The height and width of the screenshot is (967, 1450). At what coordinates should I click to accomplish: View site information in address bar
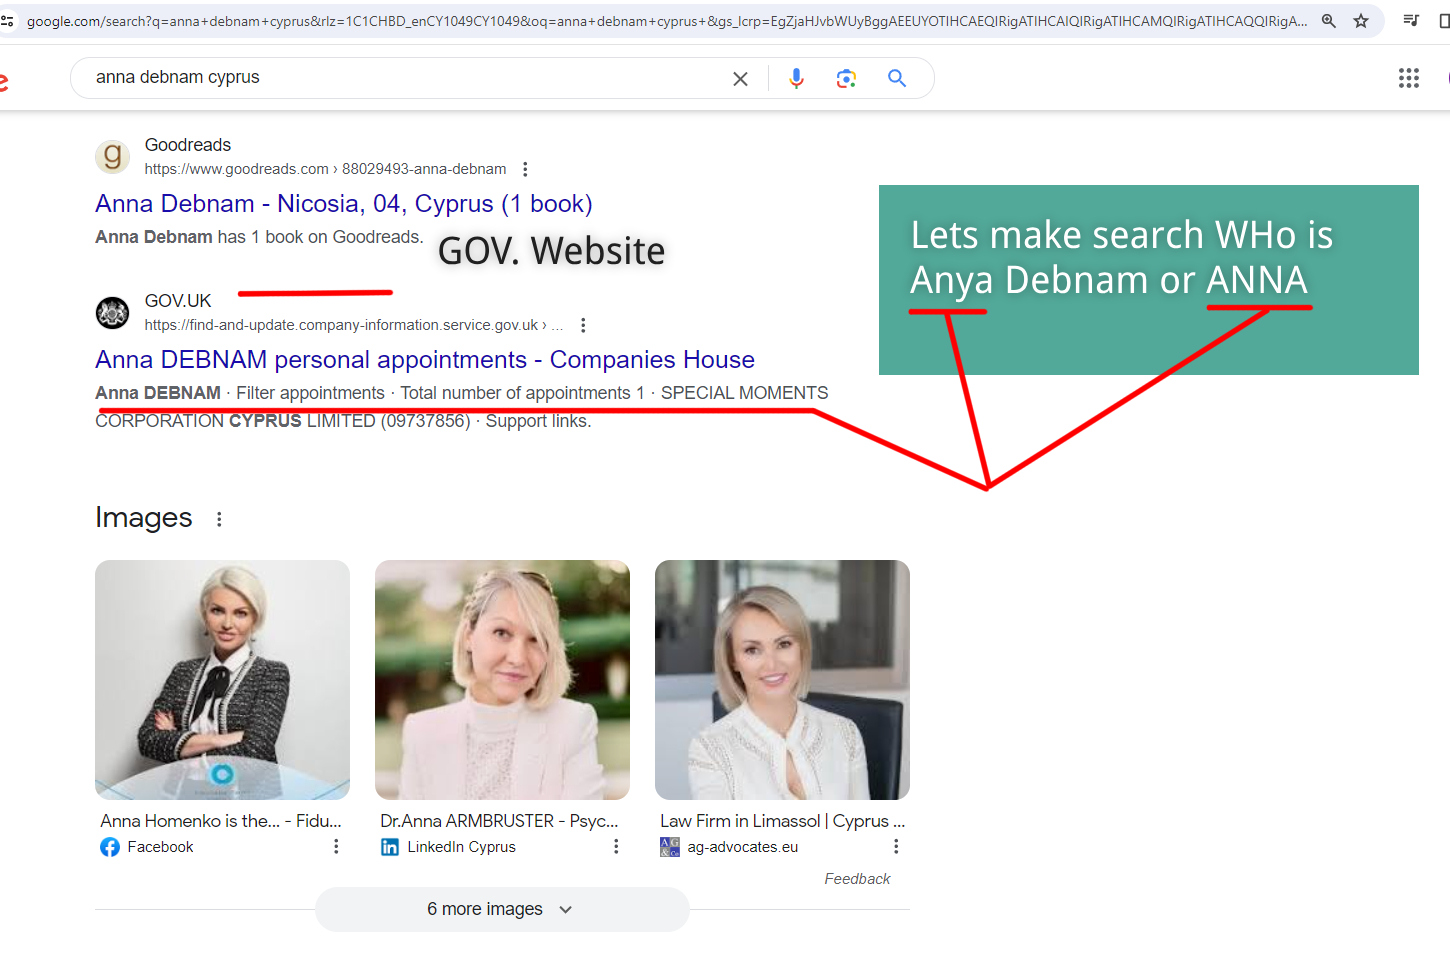tap(8, 21)
